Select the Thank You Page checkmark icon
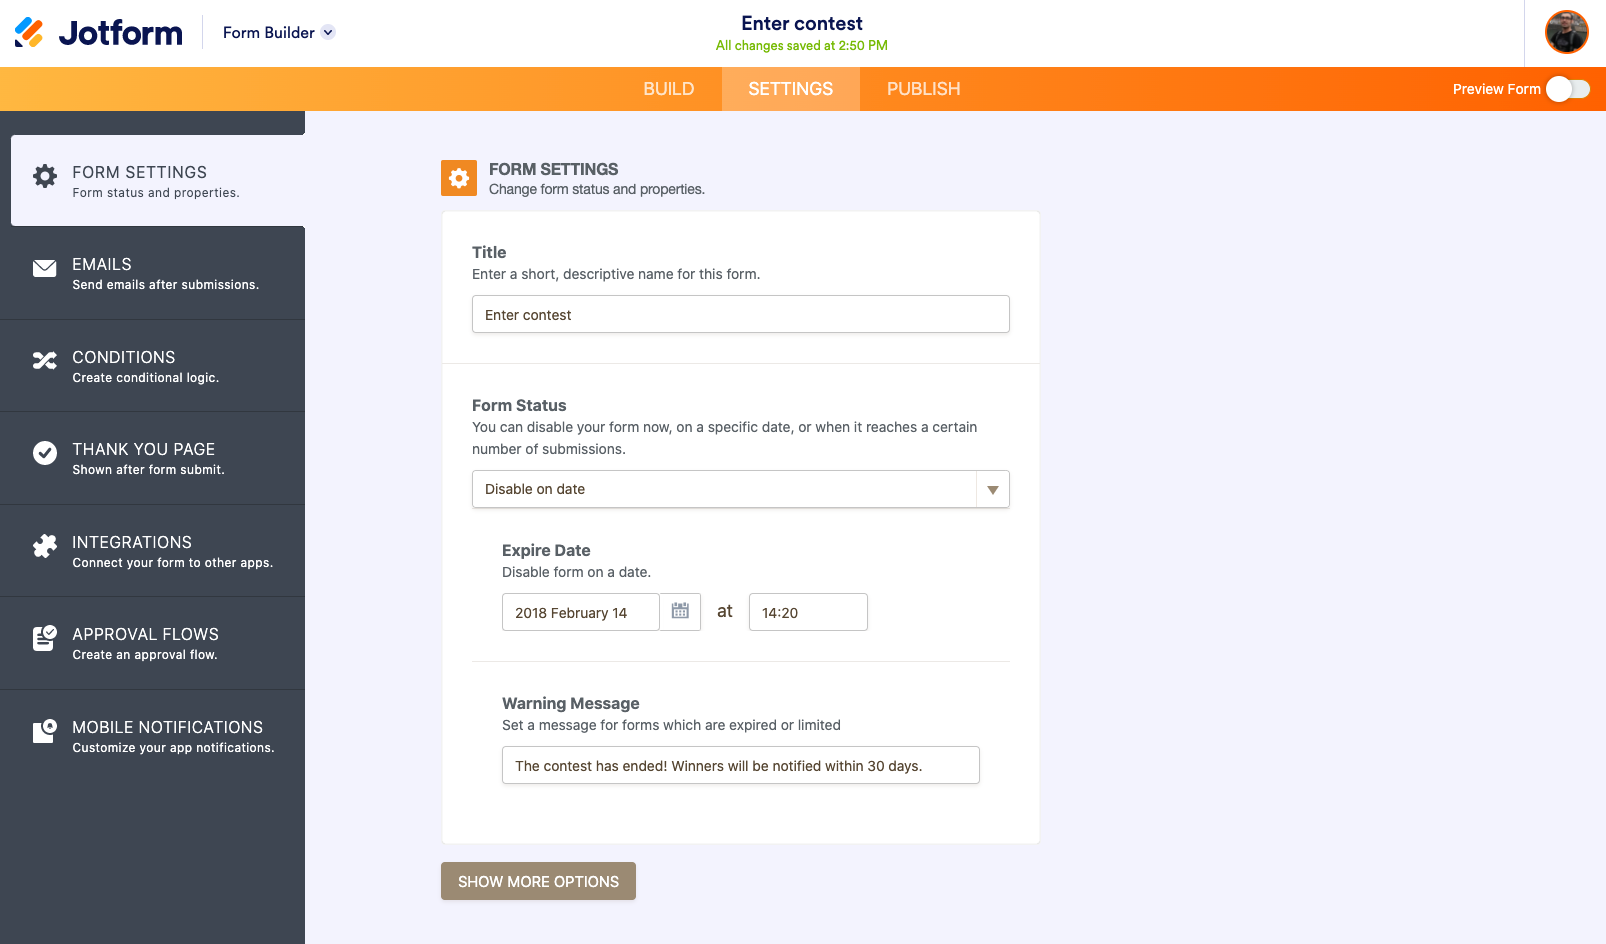The height and width of the screenshot is (944, 1606). pyautogui.click(x=44, y=453)
